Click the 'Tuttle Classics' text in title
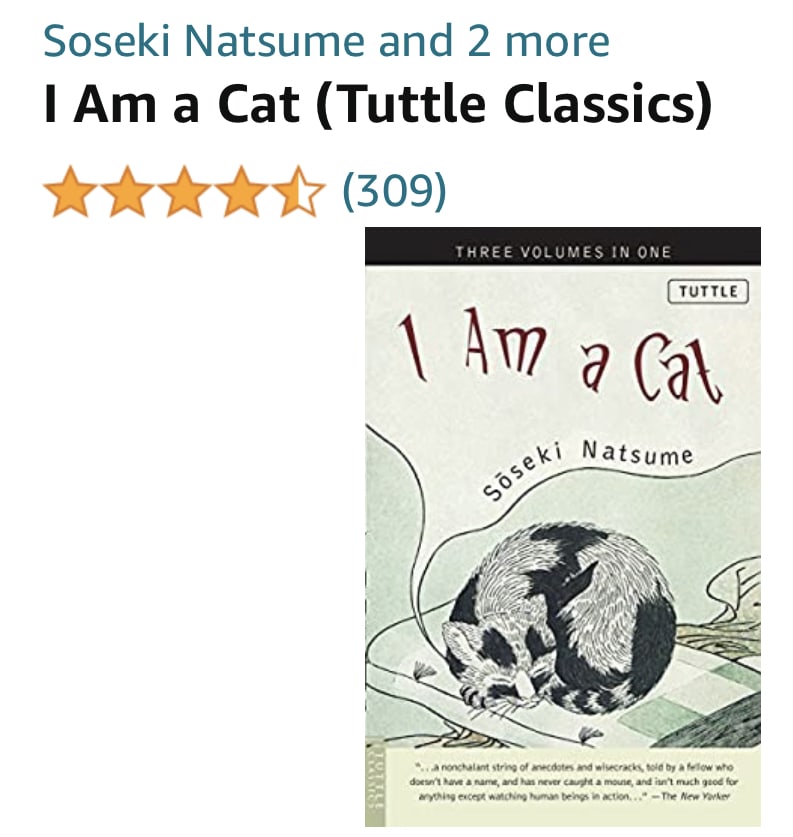The image size is (793, 837). coord(514,104)
